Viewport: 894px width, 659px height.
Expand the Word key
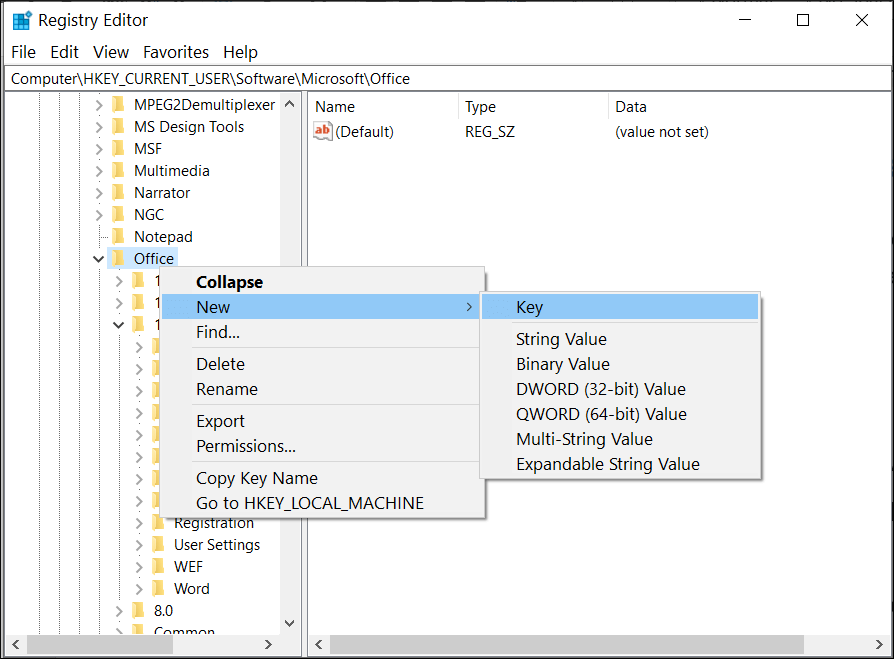coord(139,589)
